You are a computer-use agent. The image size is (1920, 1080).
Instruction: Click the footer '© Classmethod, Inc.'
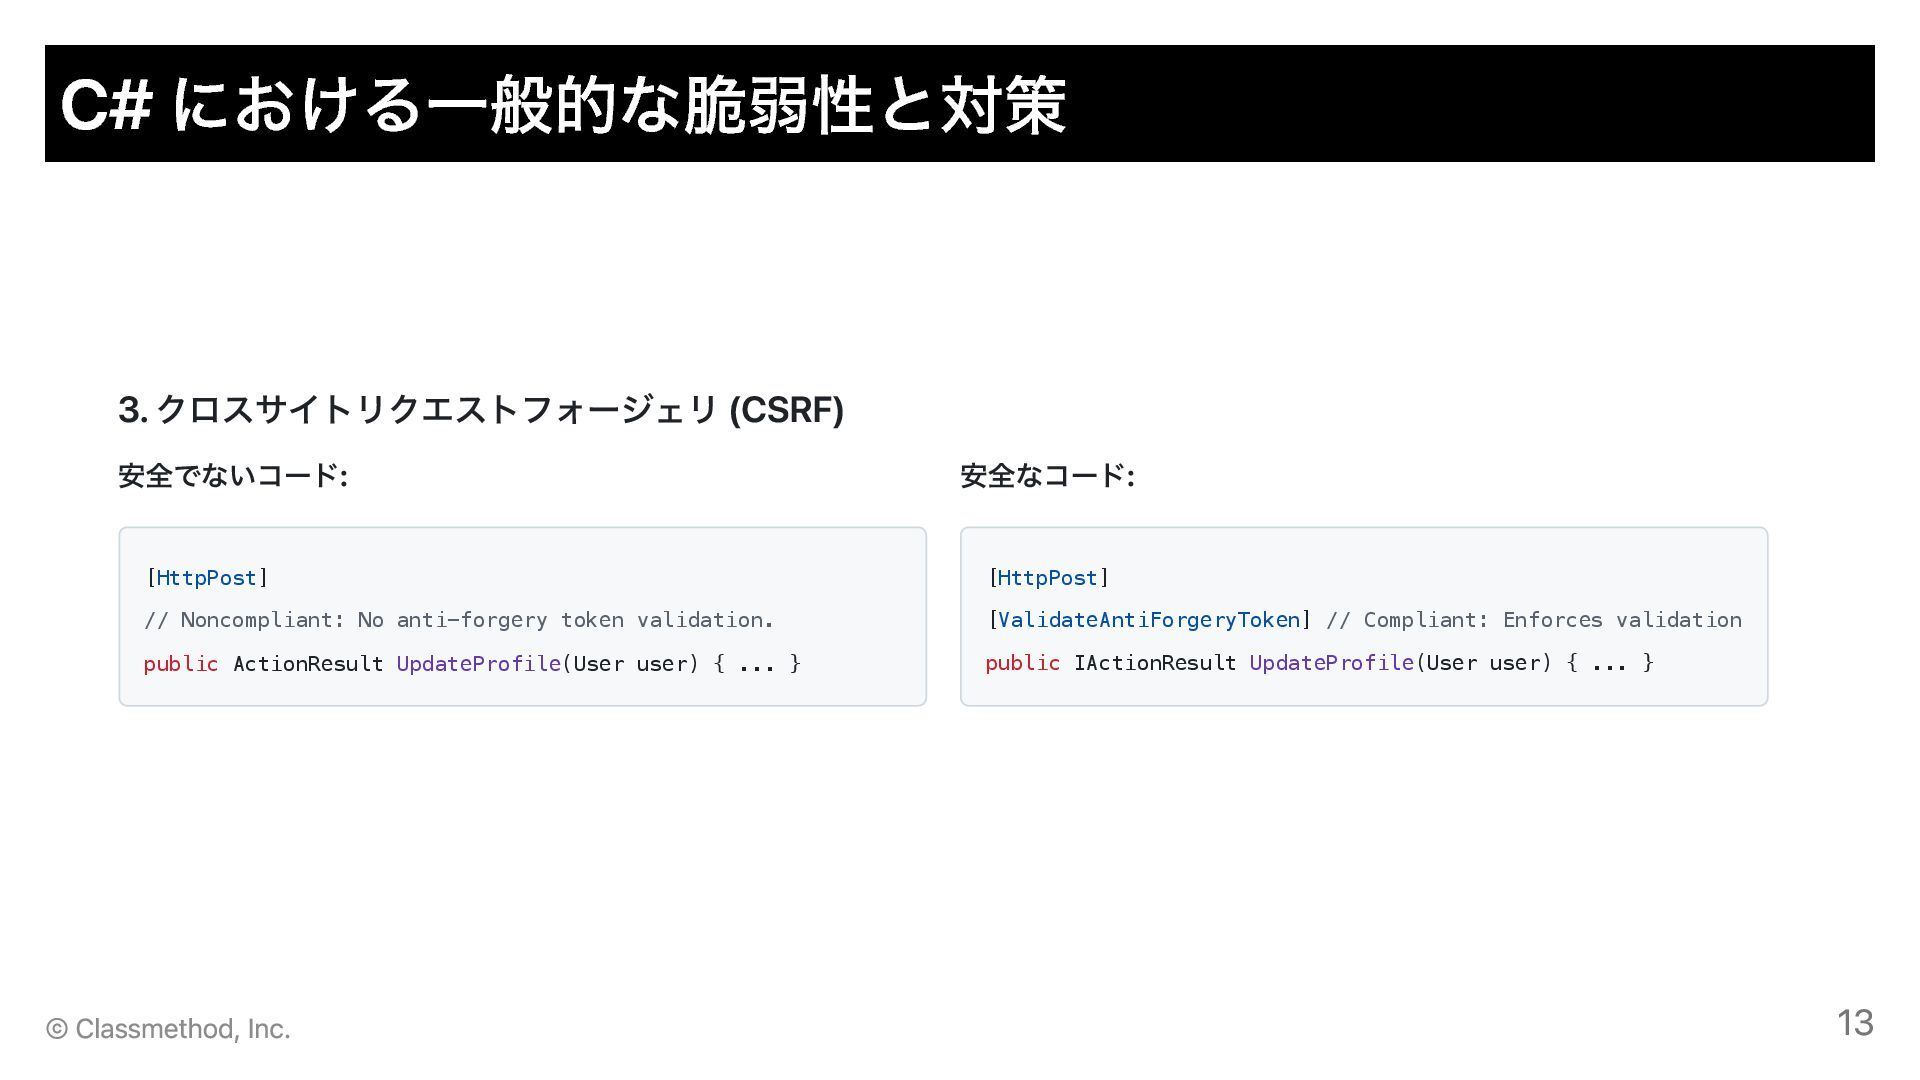(168, 1029)
